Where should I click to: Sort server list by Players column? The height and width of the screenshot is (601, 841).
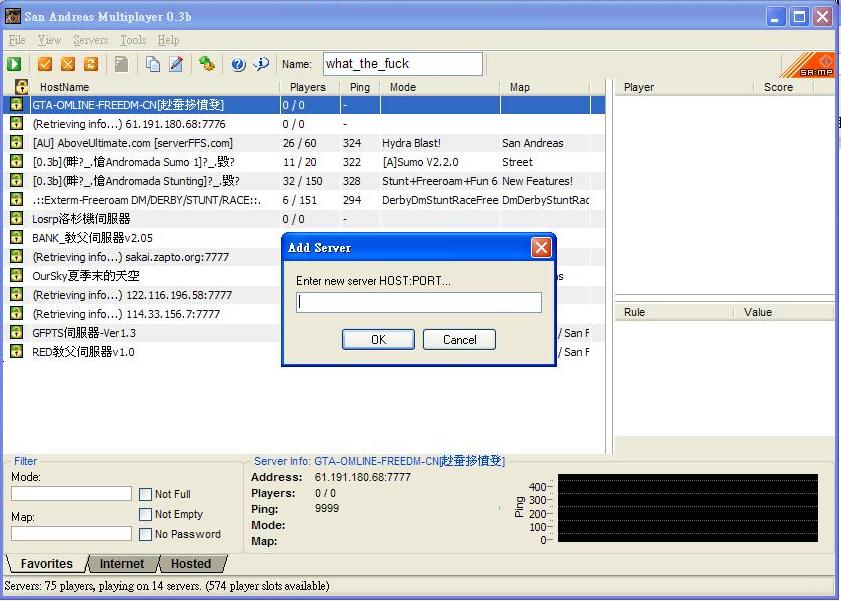pos(310,87)
